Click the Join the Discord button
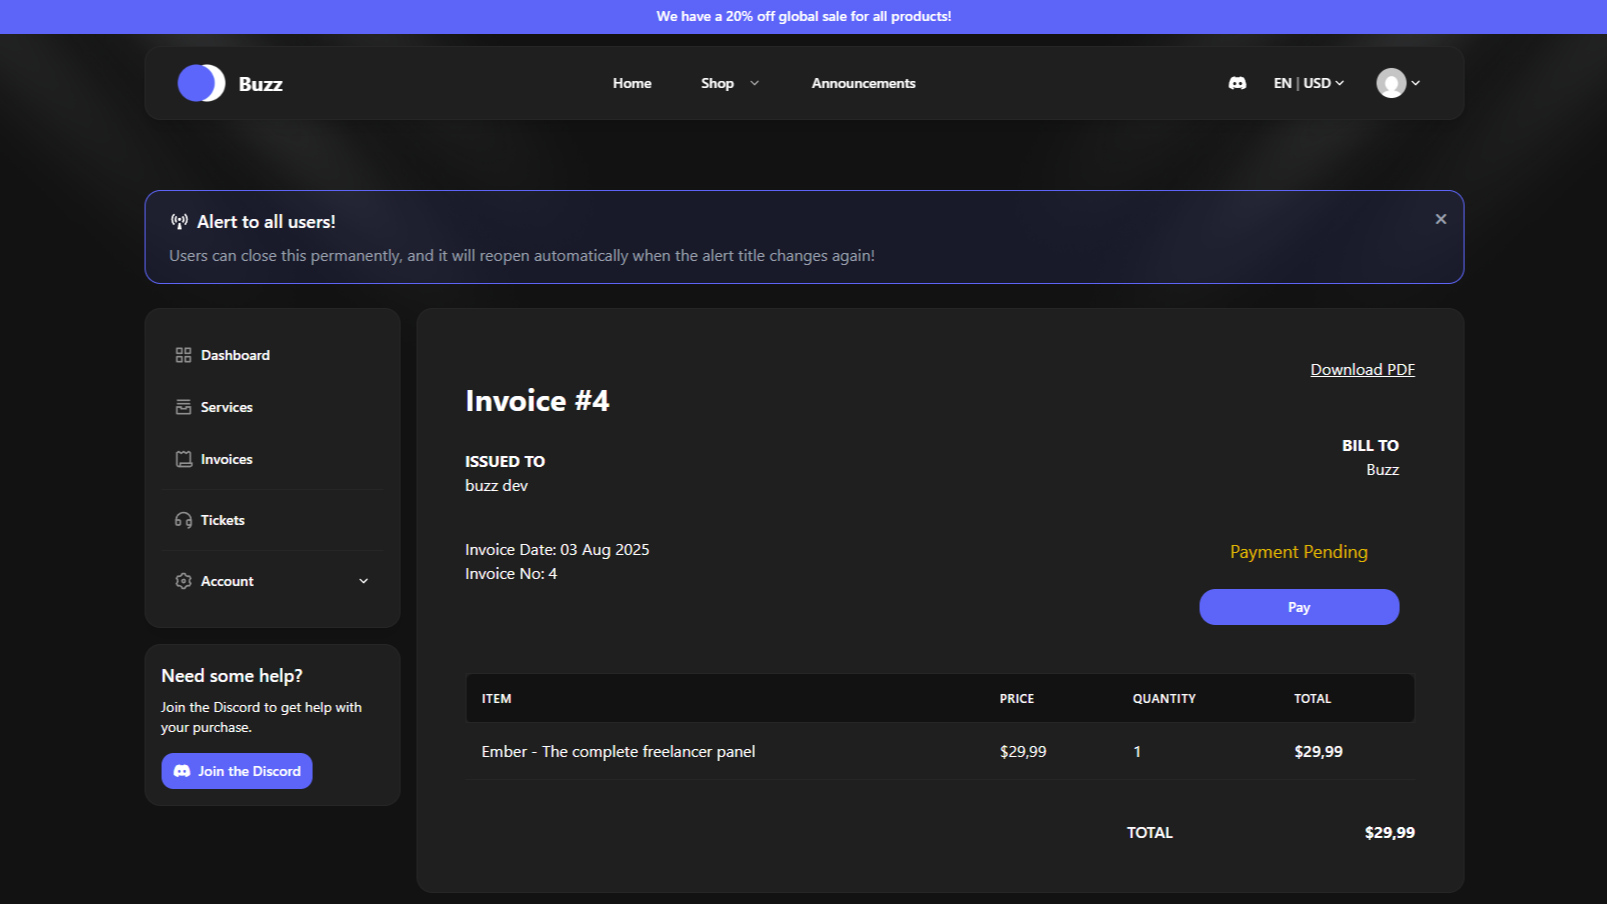The width and height of the screenshot is (1607, 904). (237, 771)
